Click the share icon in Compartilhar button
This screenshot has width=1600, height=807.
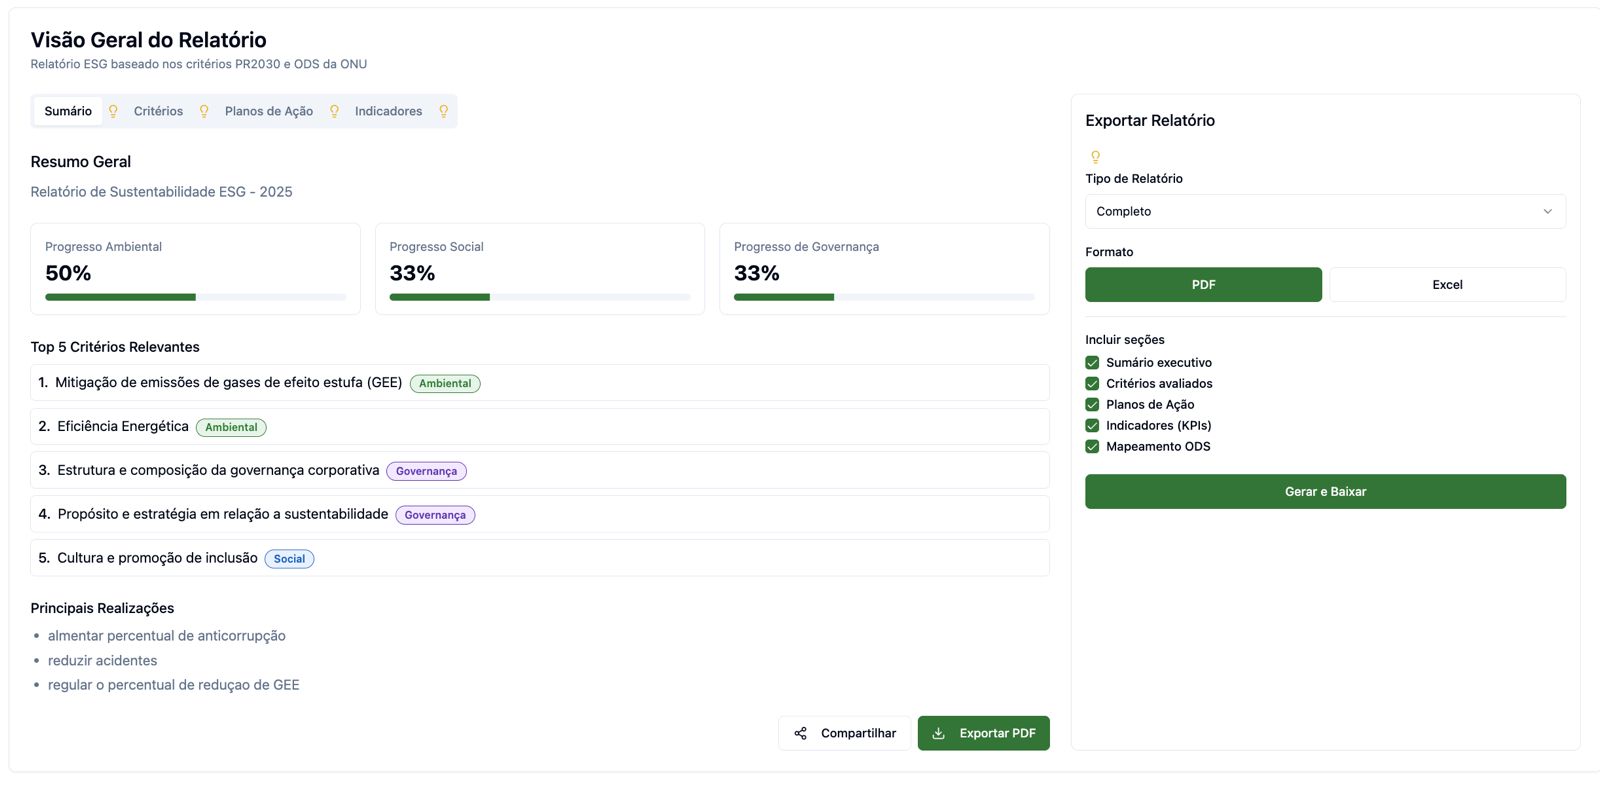800,733
